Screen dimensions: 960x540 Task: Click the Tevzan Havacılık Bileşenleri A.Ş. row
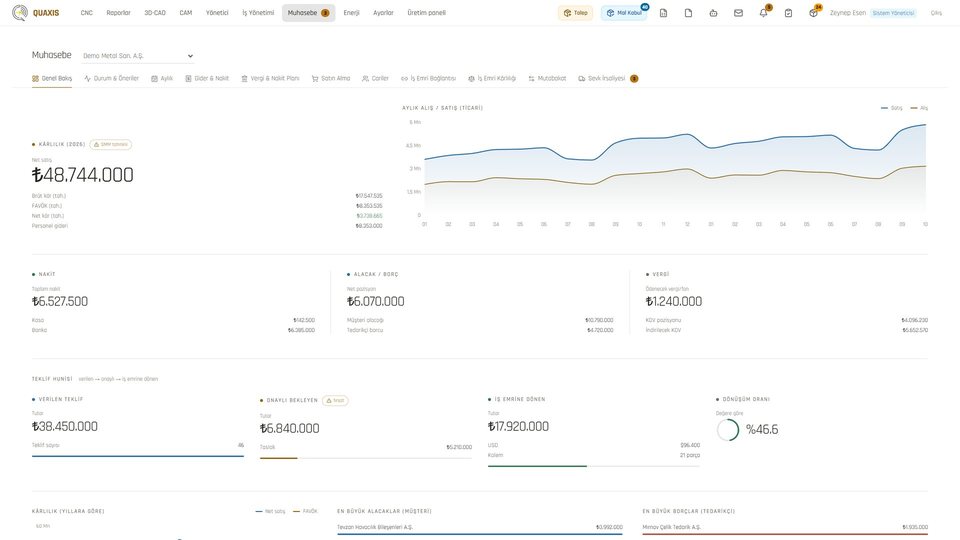click(x=479, y=528)
